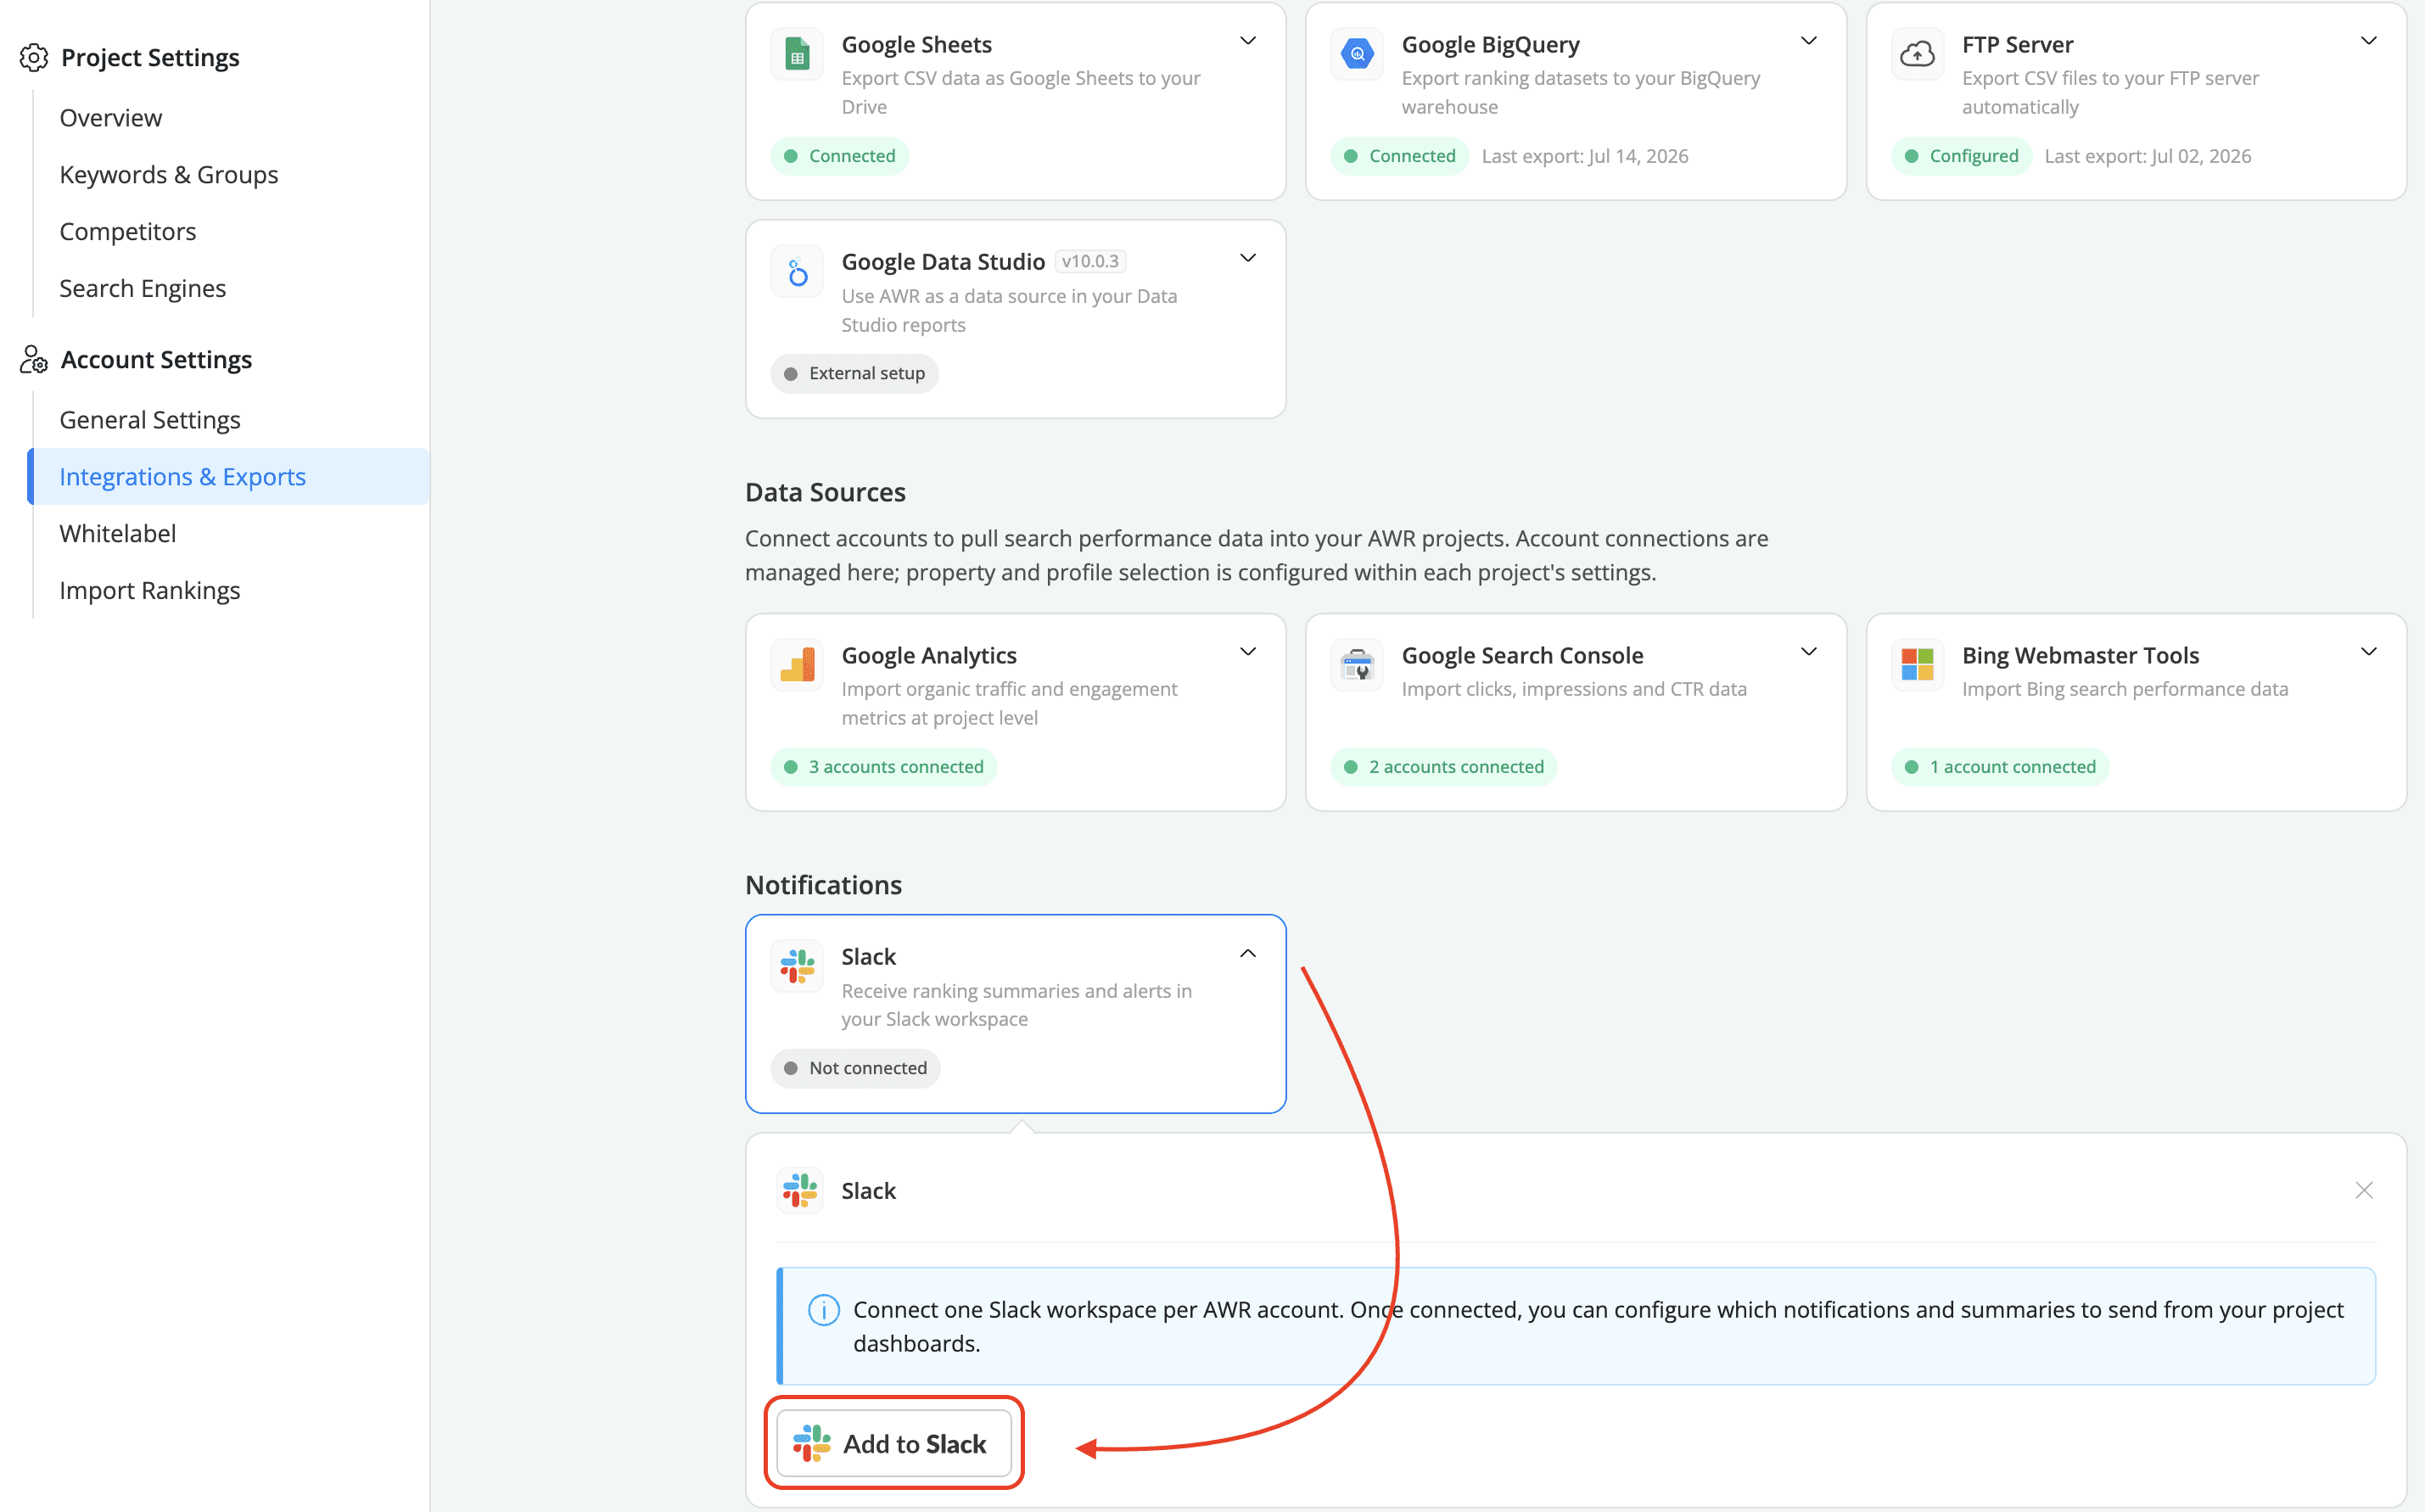Click the Google Data Studio icon
Viewport: 2425px width, 1512px height.
click(797, 271)
